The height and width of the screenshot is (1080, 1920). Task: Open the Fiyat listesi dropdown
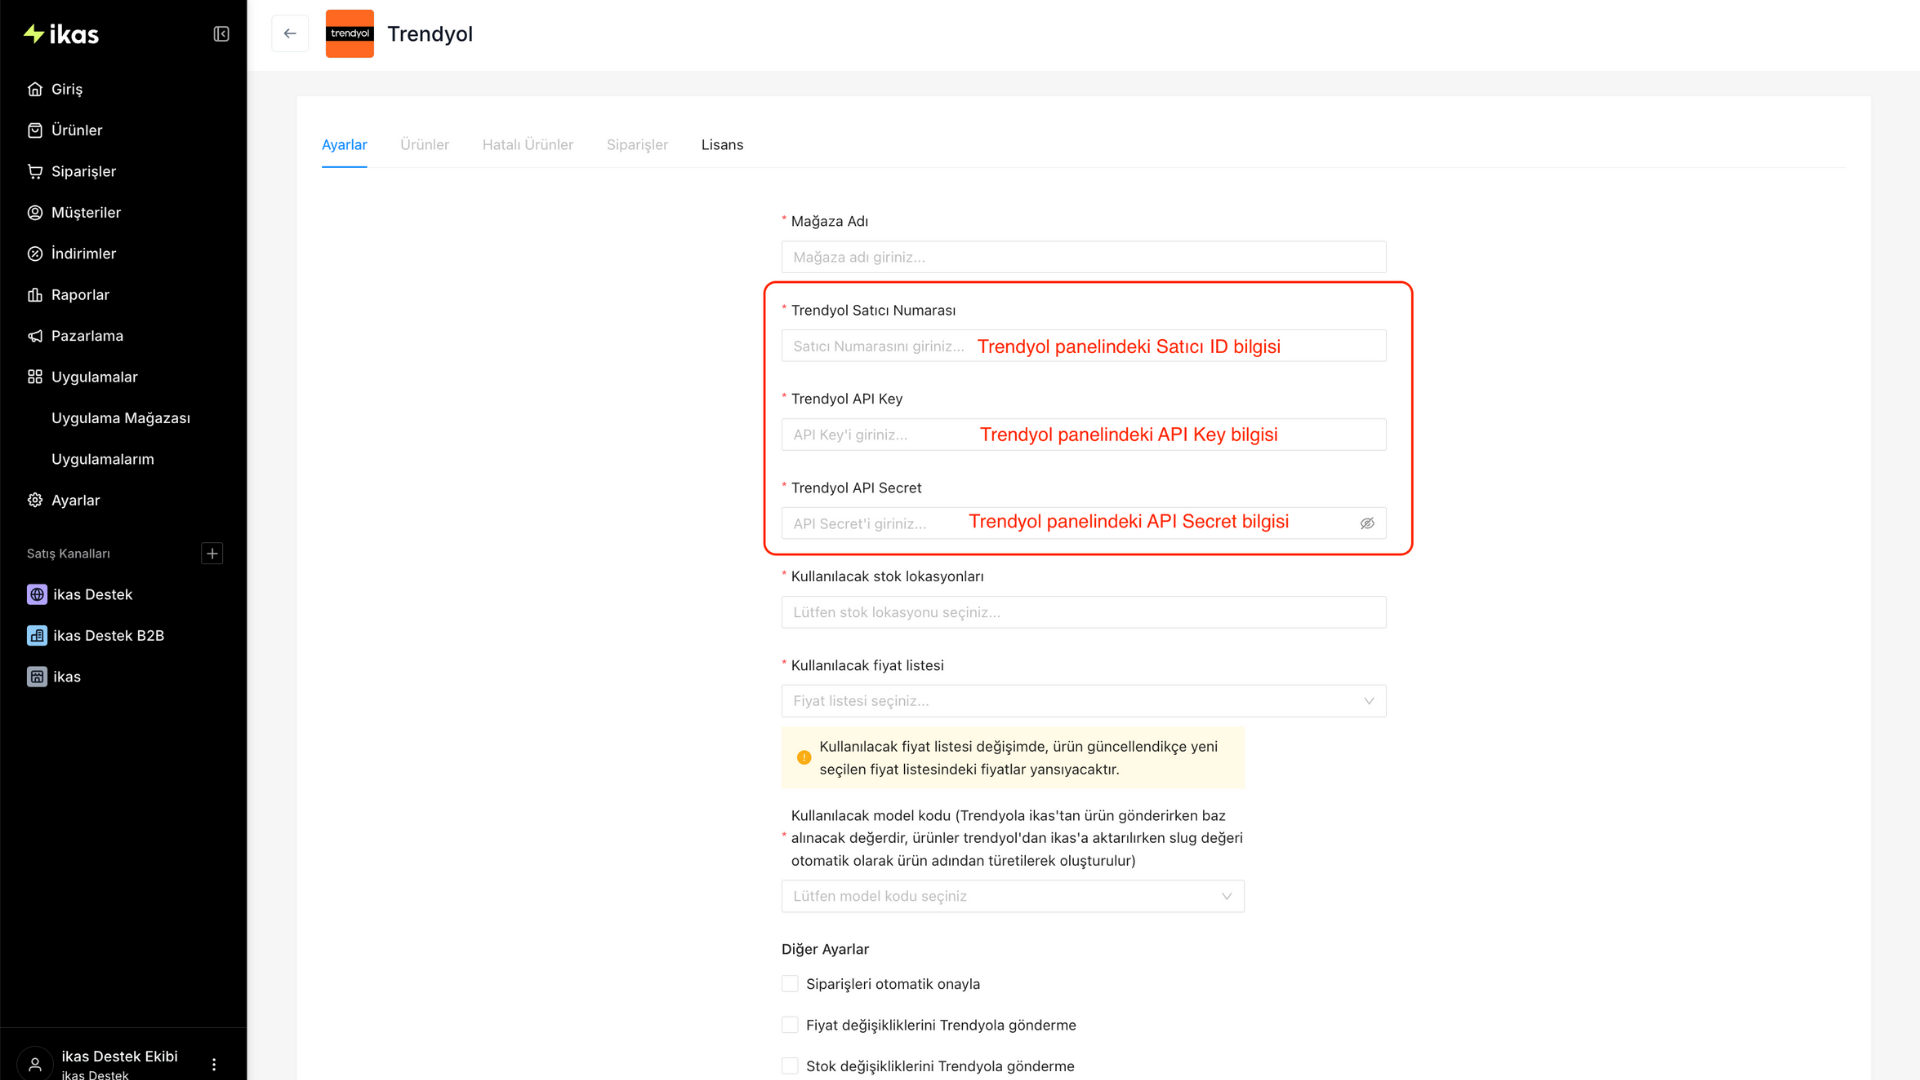[1084, 701]
